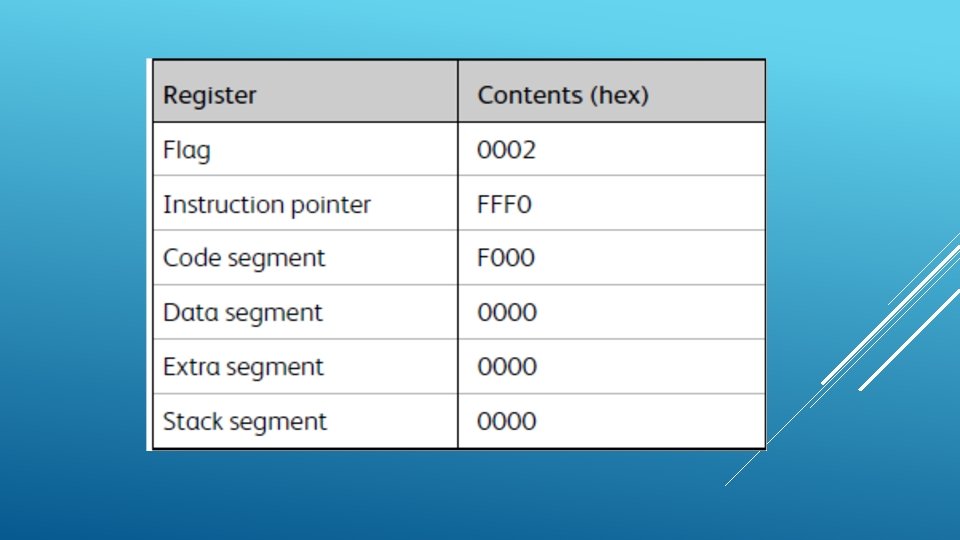The height and width of the screenshot is (540, 960).
Task: Select the Code segment cell
Action: click(305, 258)
